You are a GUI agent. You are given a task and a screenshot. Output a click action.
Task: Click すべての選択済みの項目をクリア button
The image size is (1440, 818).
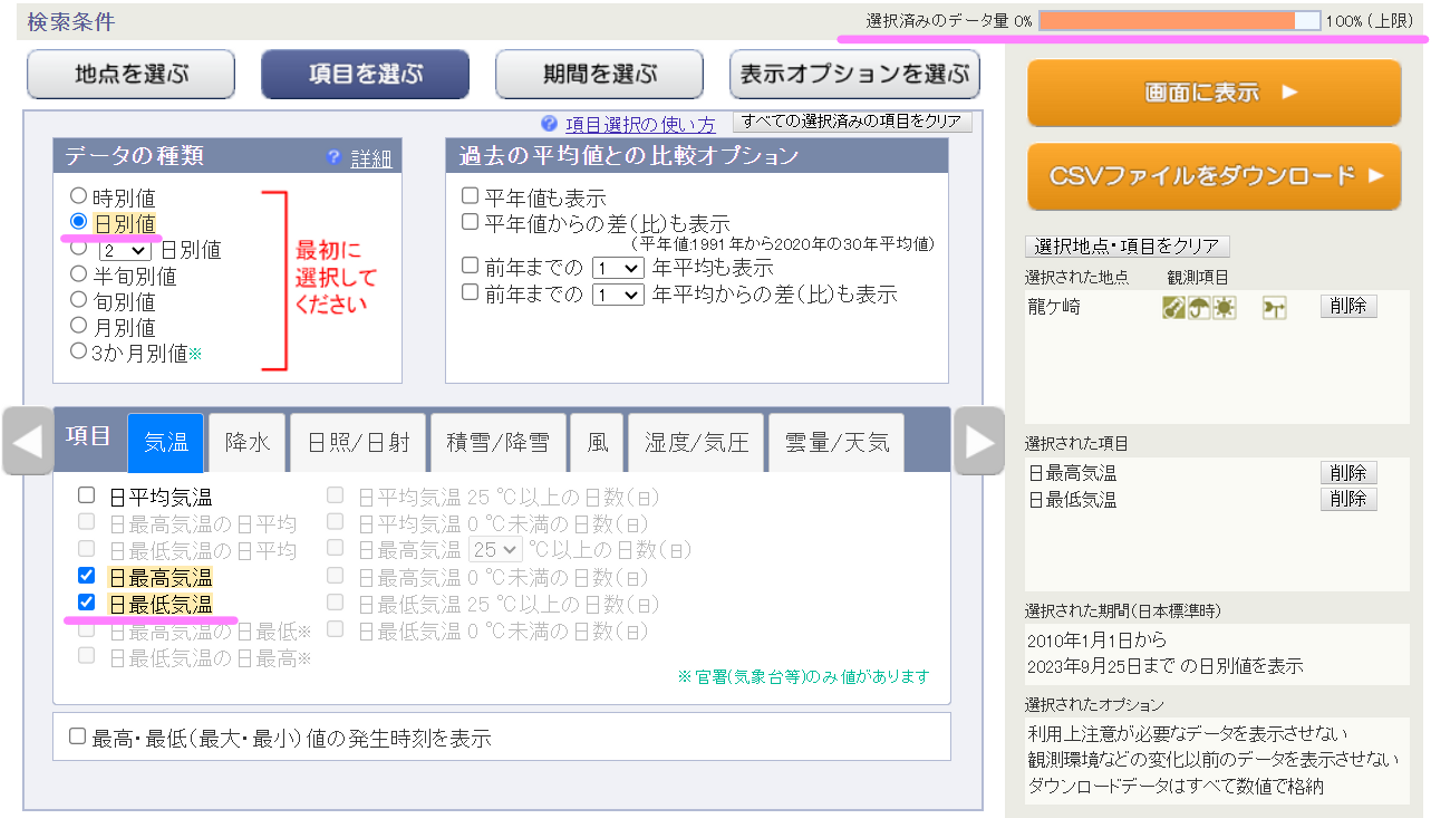853,122
